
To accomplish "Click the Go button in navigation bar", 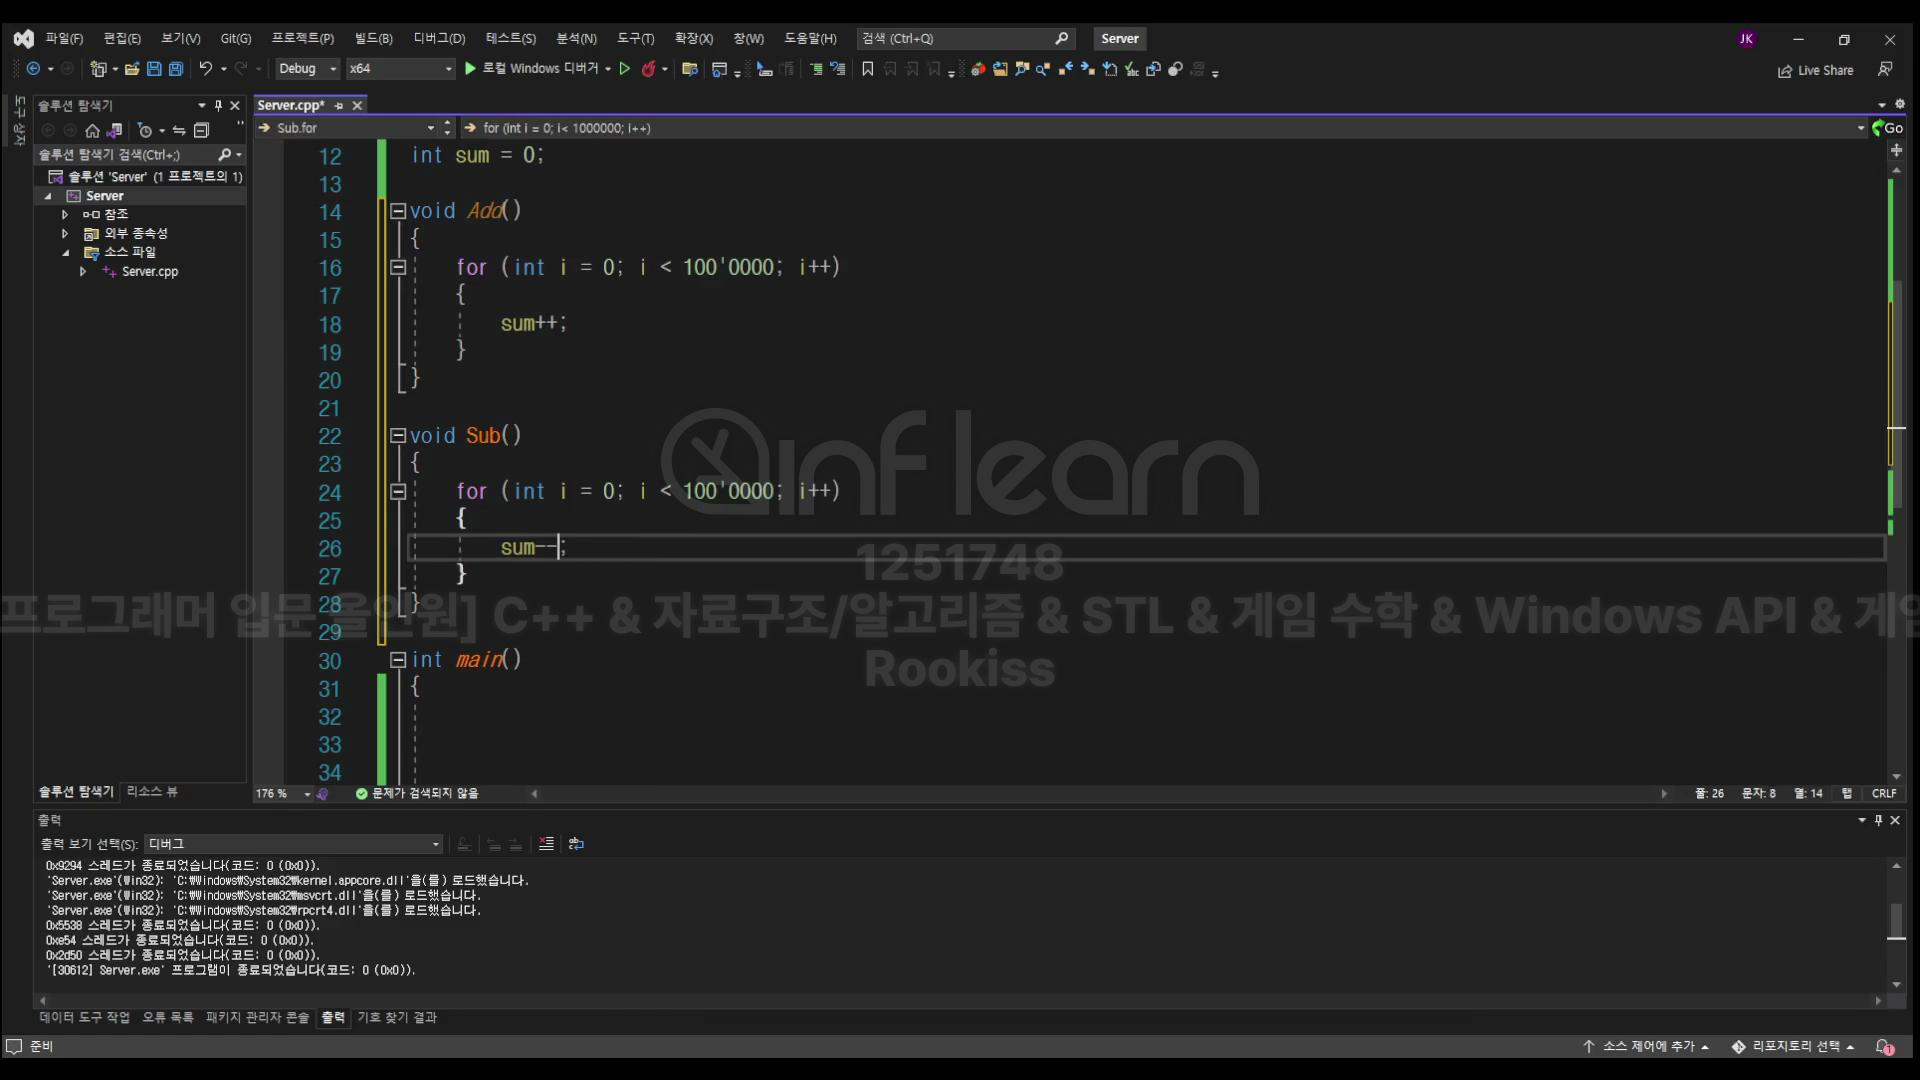I will pyautogui.click(x=1887, y=128).
